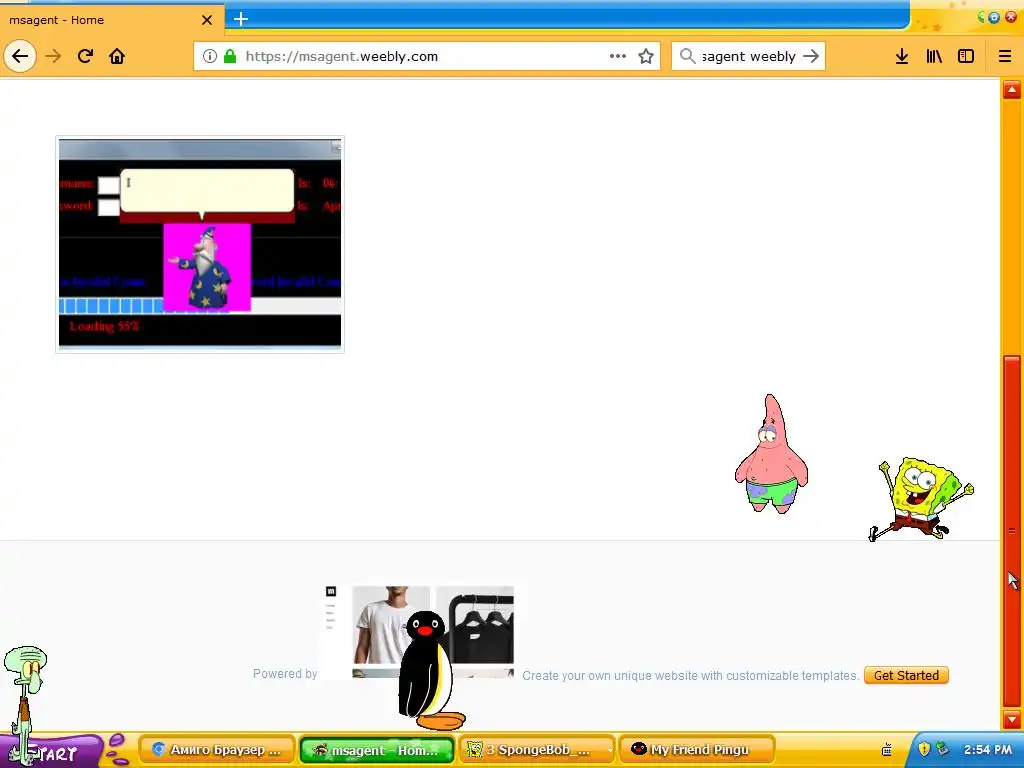
Task: Show site information via the info icon
Action: coord(210,56)
